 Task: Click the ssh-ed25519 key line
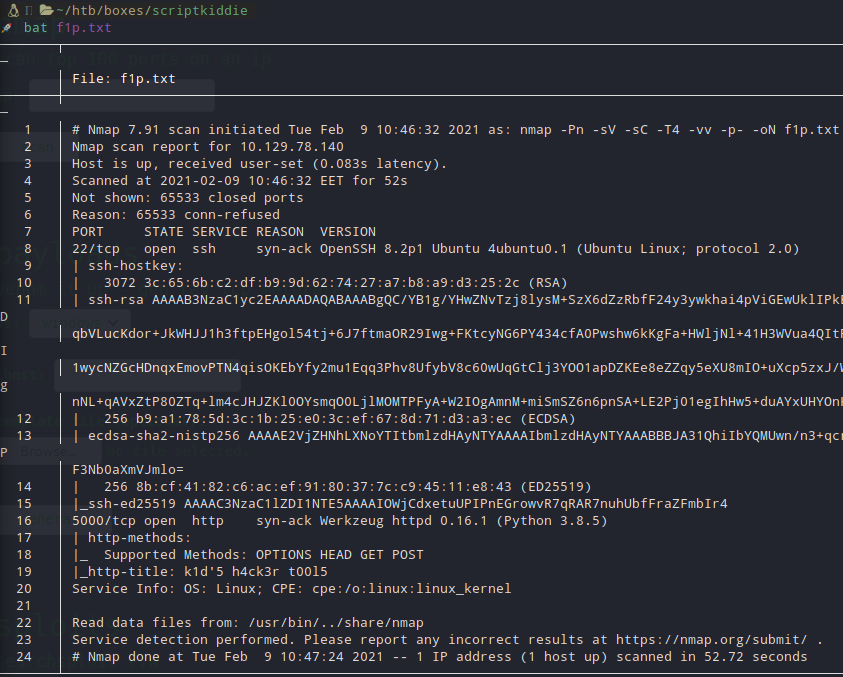coord(400,504)
